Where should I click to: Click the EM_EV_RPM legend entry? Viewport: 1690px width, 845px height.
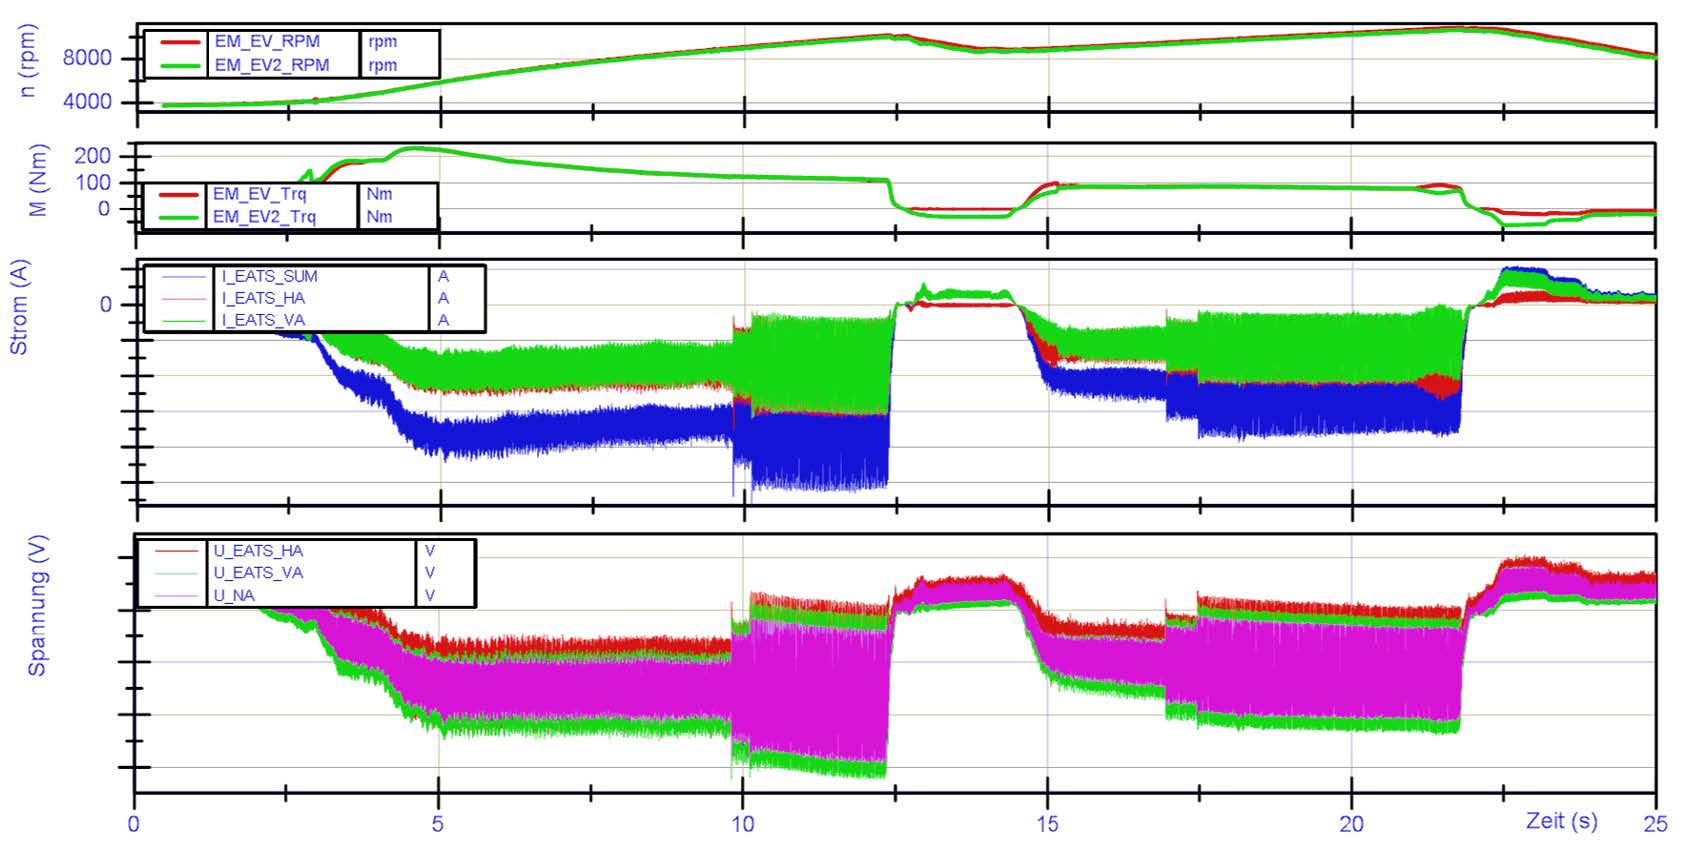[267, 42]
